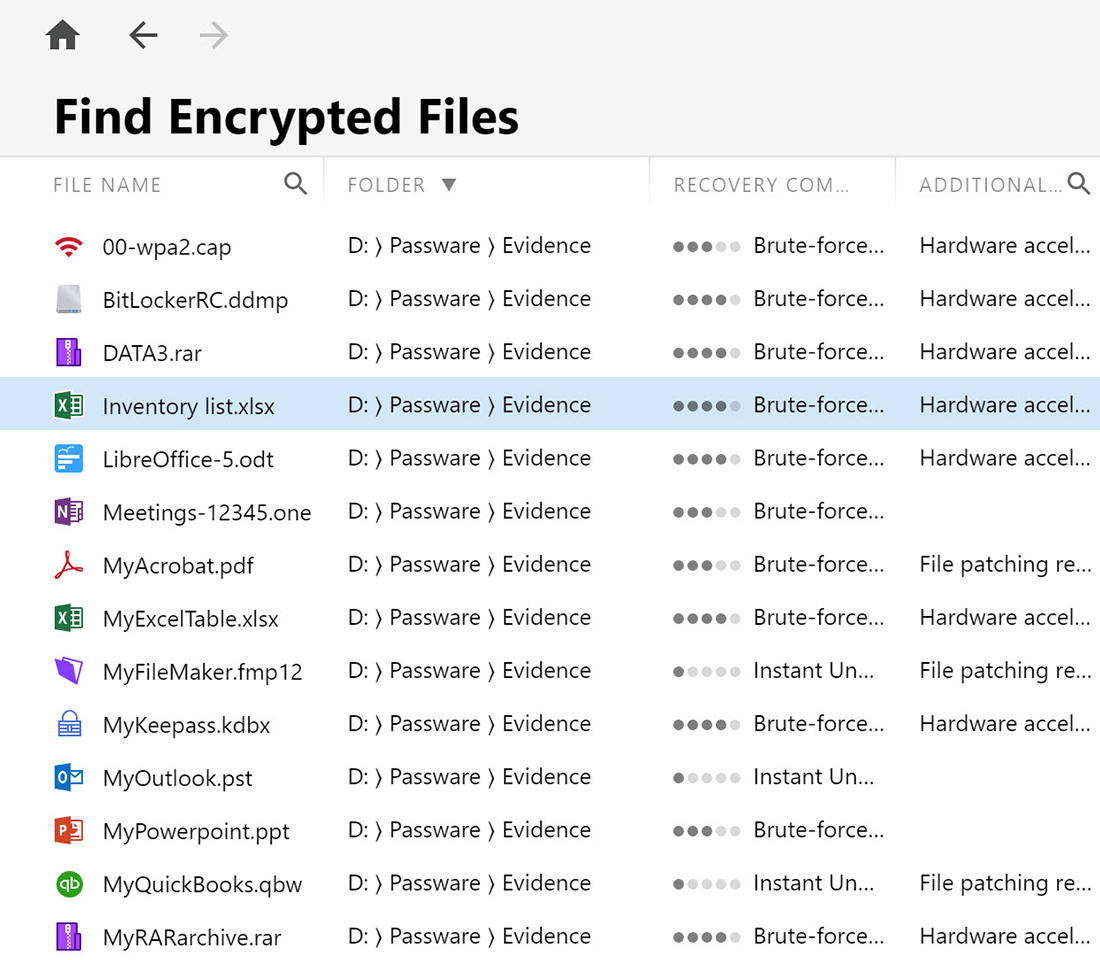Search file names using the magnifier icon
Viewport: 1100px width, 960px height.
coord(295,184)
